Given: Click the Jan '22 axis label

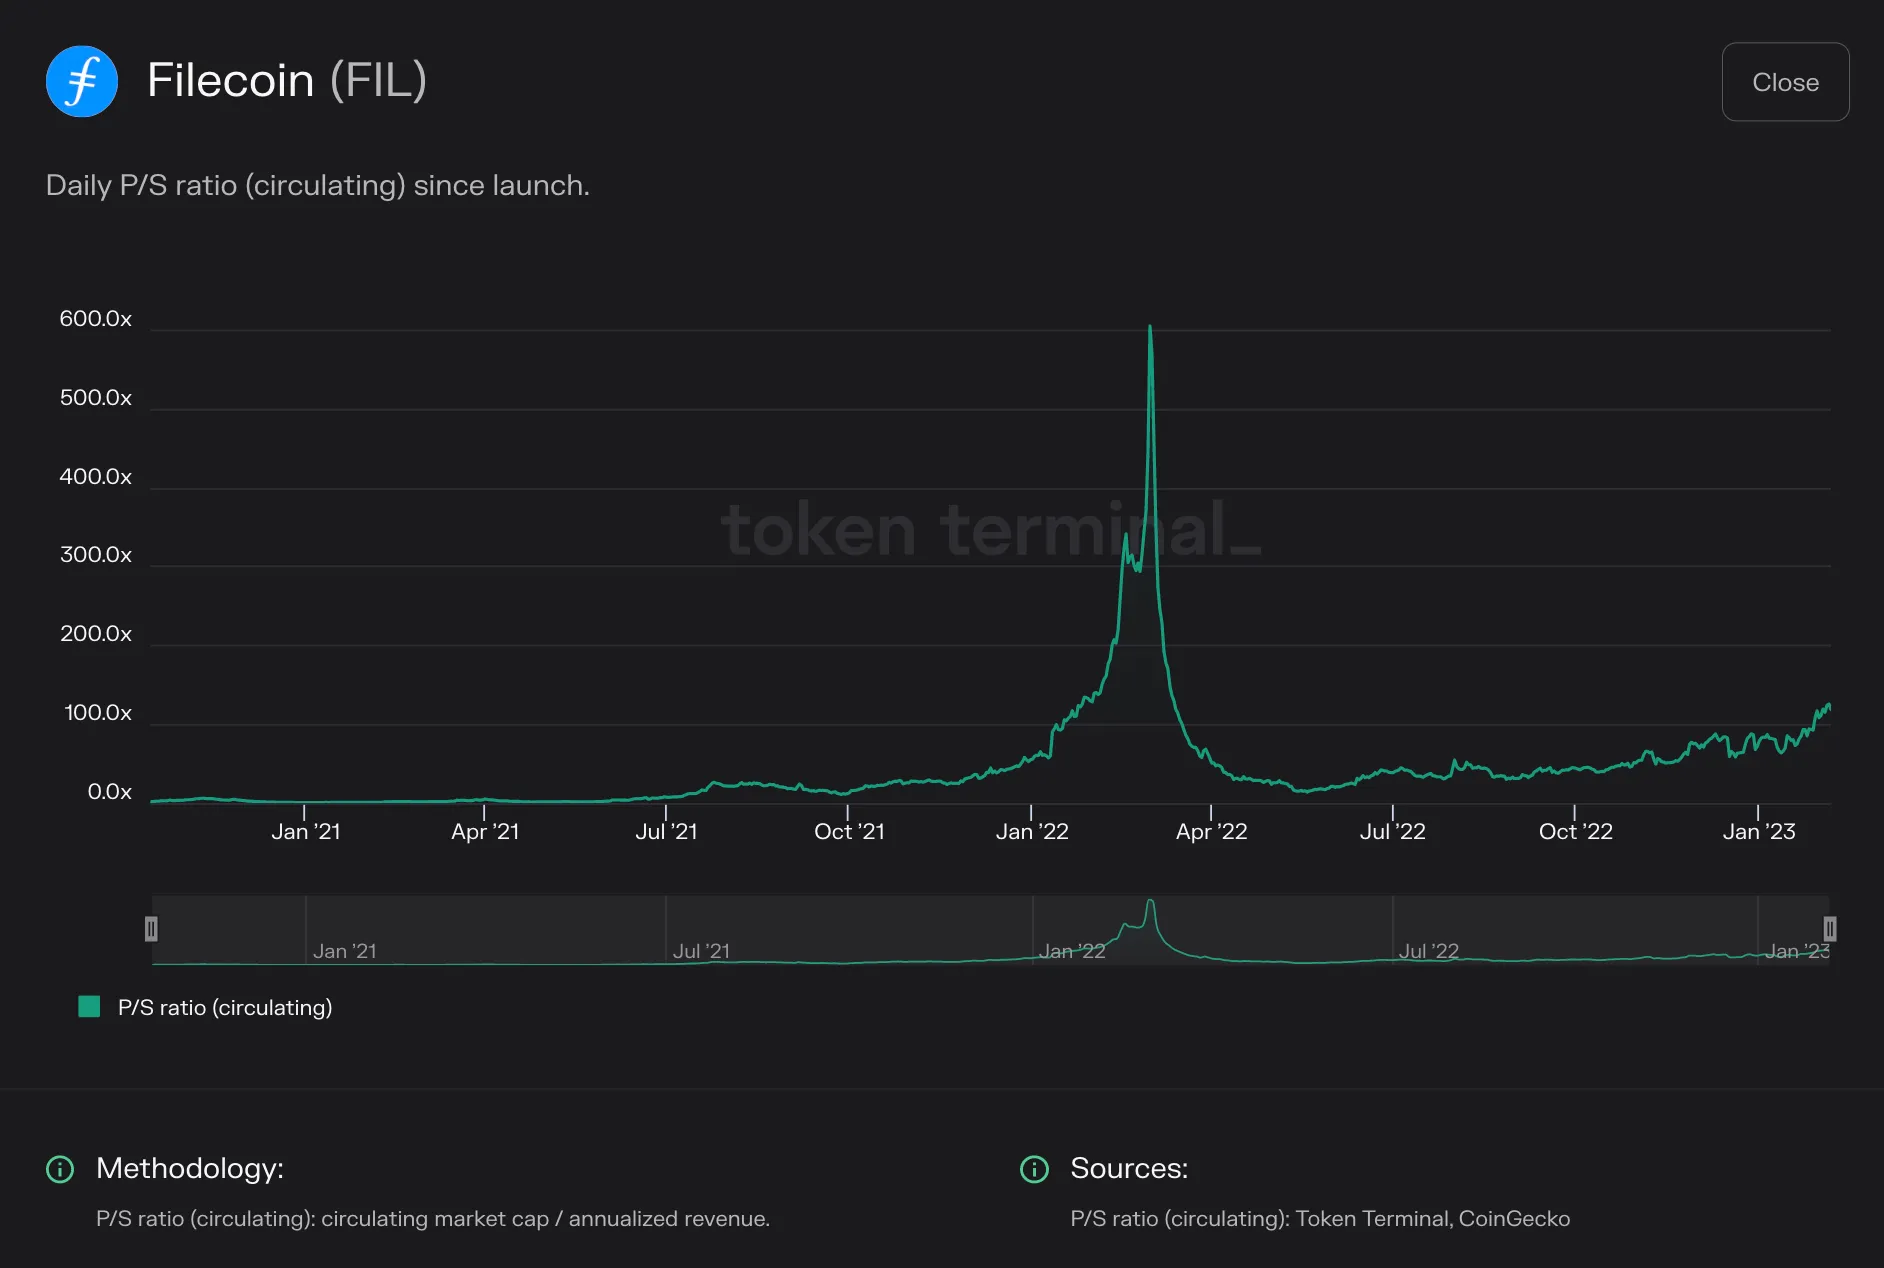Looking at the screenshot, I should (1032, 831).
